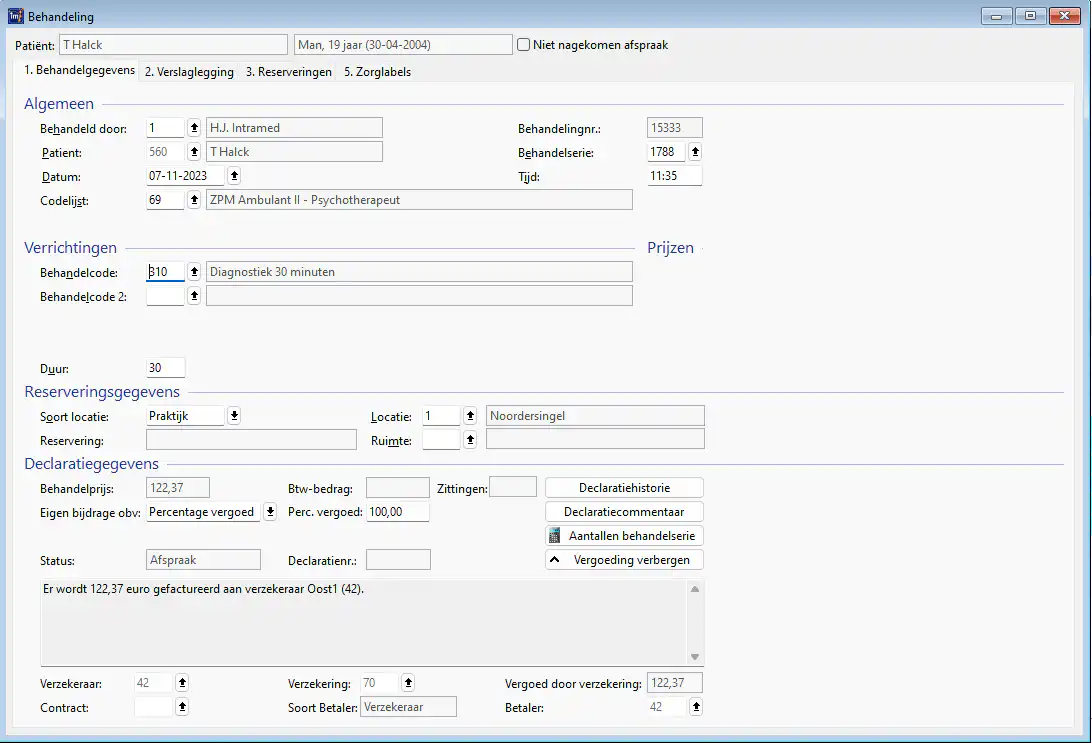Open Declaratiecommentaar
Image resolution: width=1092 pixels, height=743 pixels.
(x=624, y=512)
